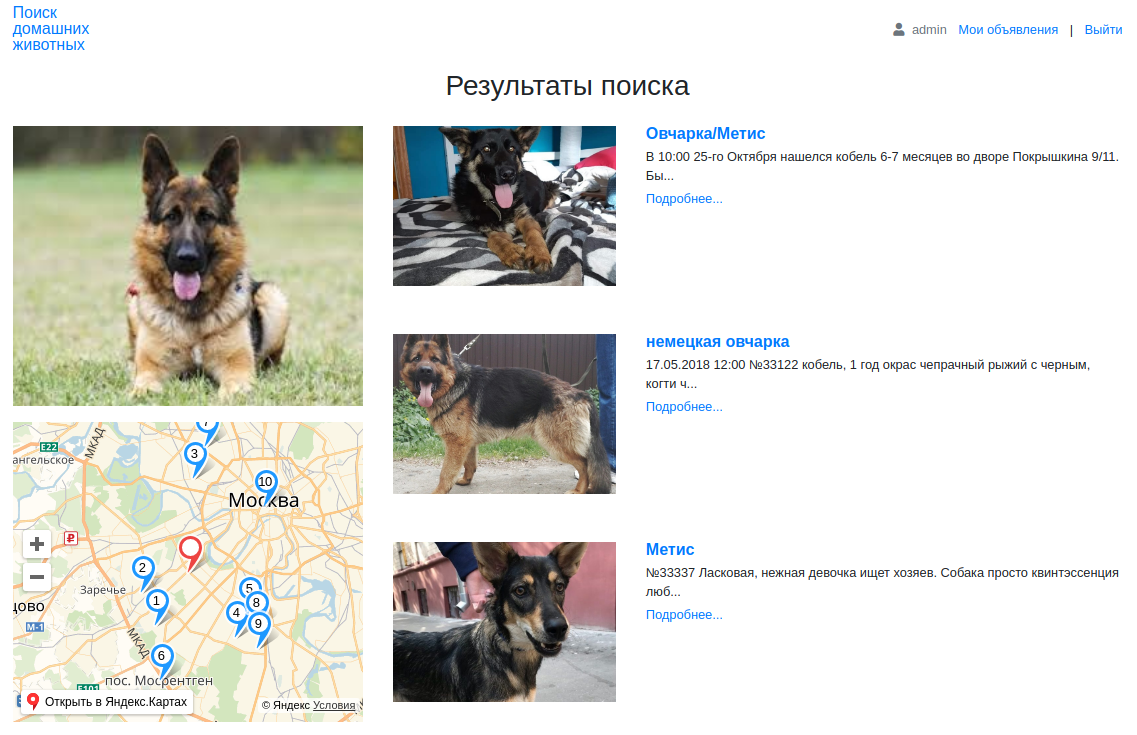This screenshot has width=1137, height=735.
Task: Click description text starting №33337 Ласковая
Action: click(x=882, y=582)
